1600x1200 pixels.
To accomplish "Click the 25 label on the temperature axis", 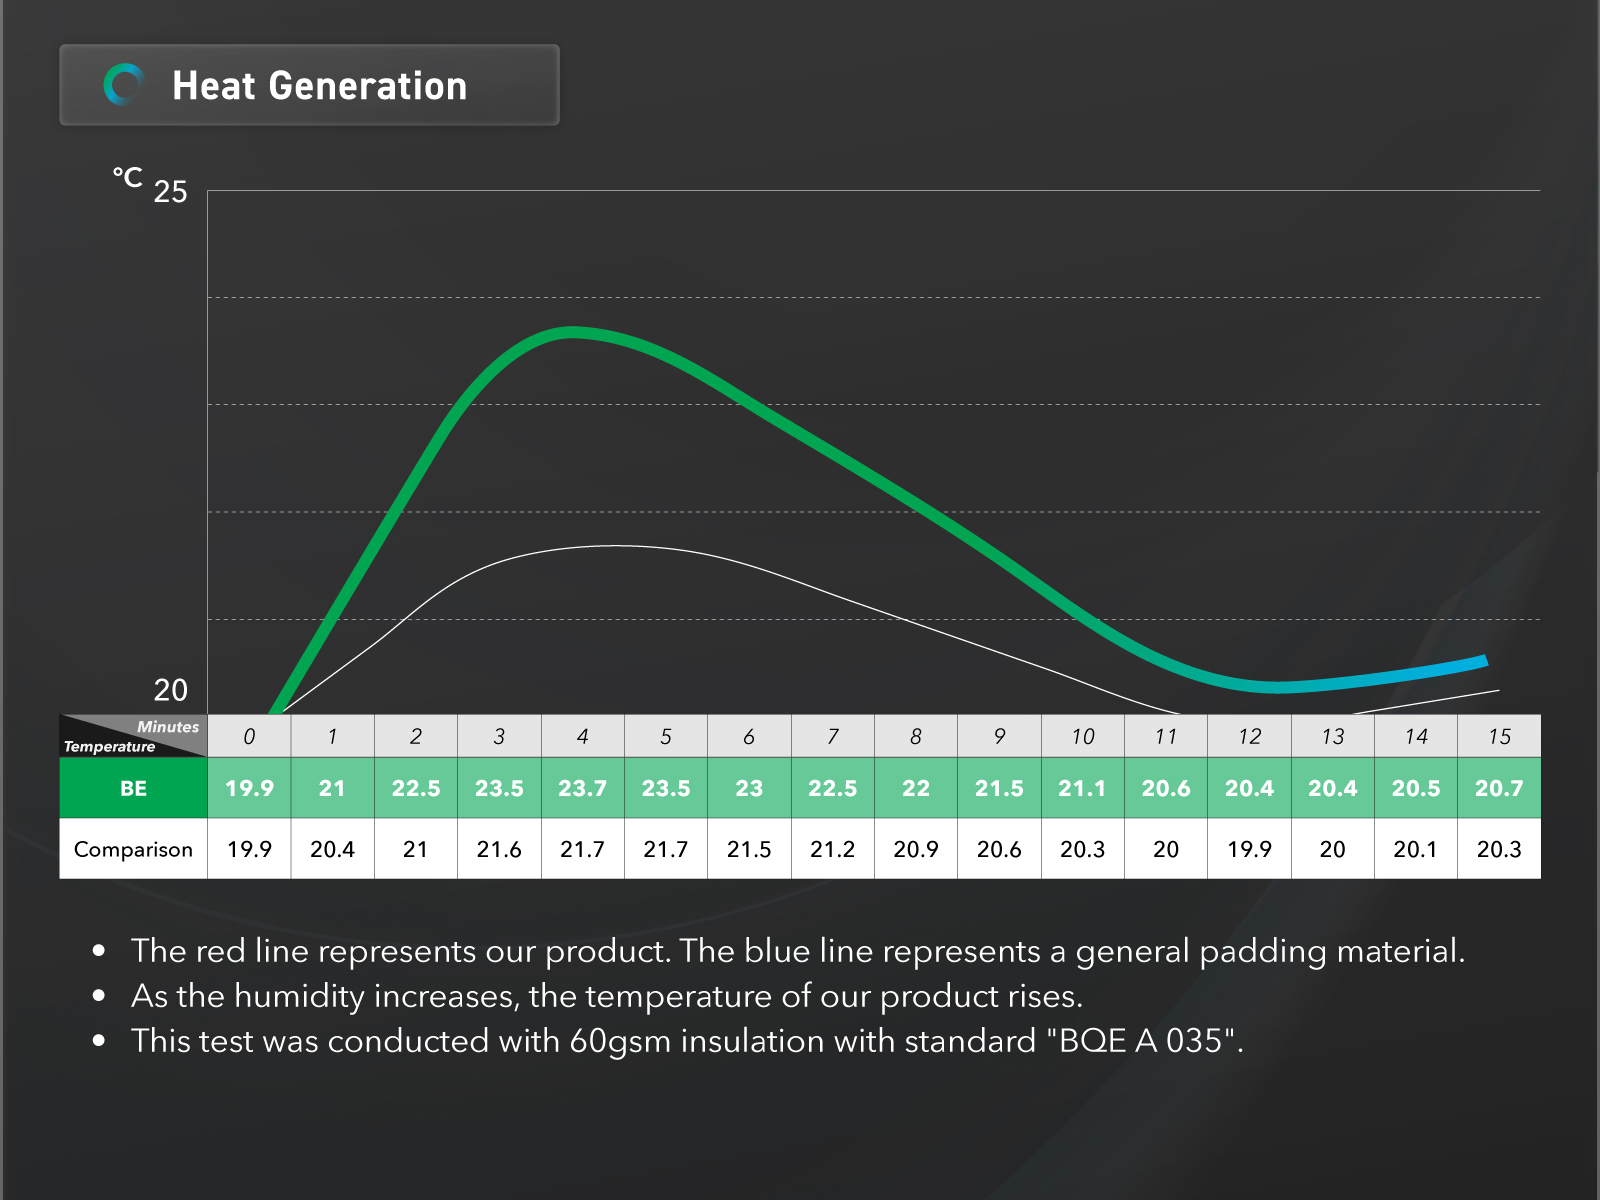I will [x=170, y=191].
